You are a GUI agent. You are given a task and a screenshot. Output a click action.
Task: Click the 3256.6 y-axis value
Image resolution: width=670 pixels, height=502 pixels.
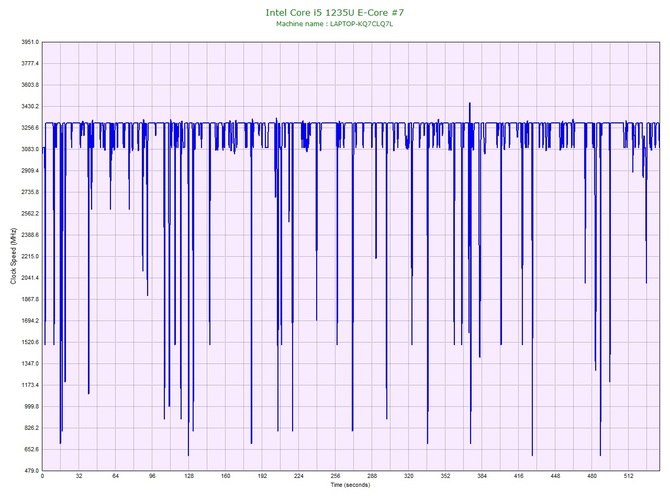30,127
